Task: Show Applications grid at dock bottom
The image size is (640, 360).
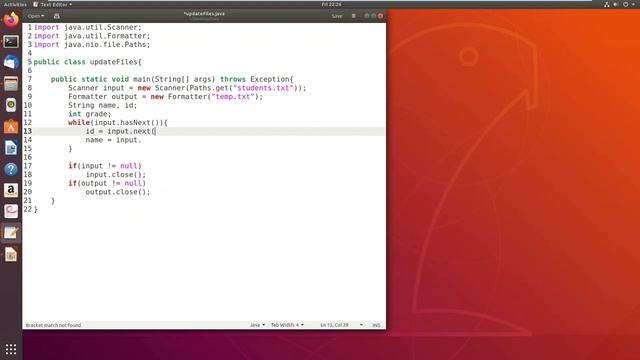Action: point(11,349)
